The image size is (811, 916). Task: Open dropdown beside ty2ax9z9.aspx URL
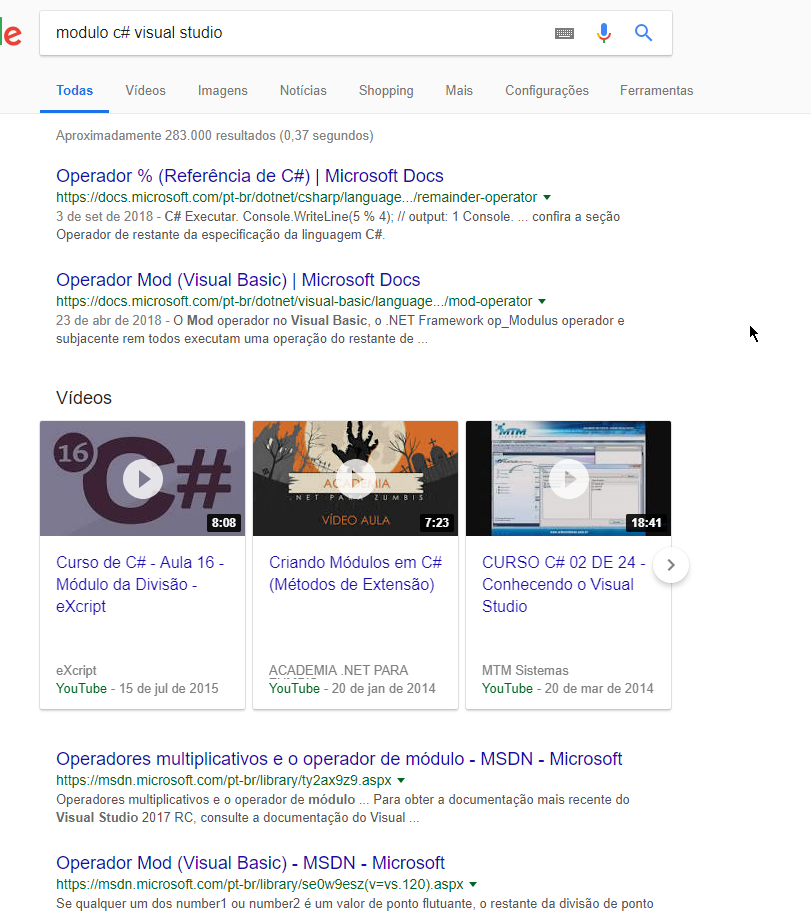tap(401, 780)
